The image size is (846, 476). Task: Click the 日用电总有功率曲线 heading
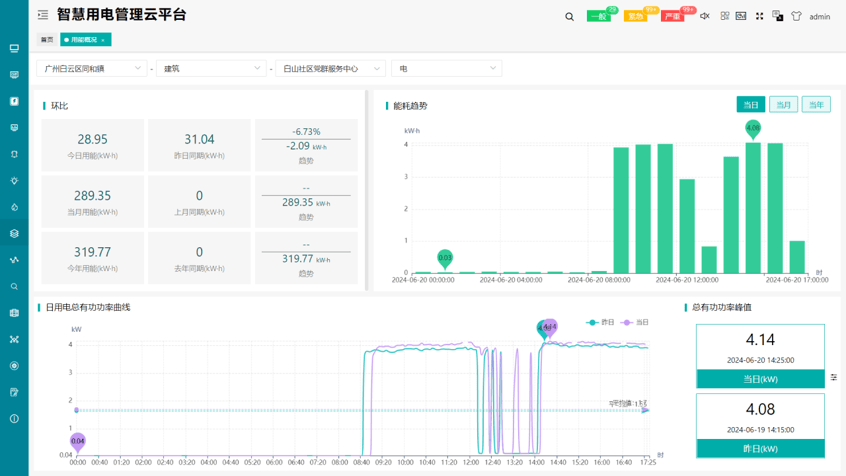88,307
